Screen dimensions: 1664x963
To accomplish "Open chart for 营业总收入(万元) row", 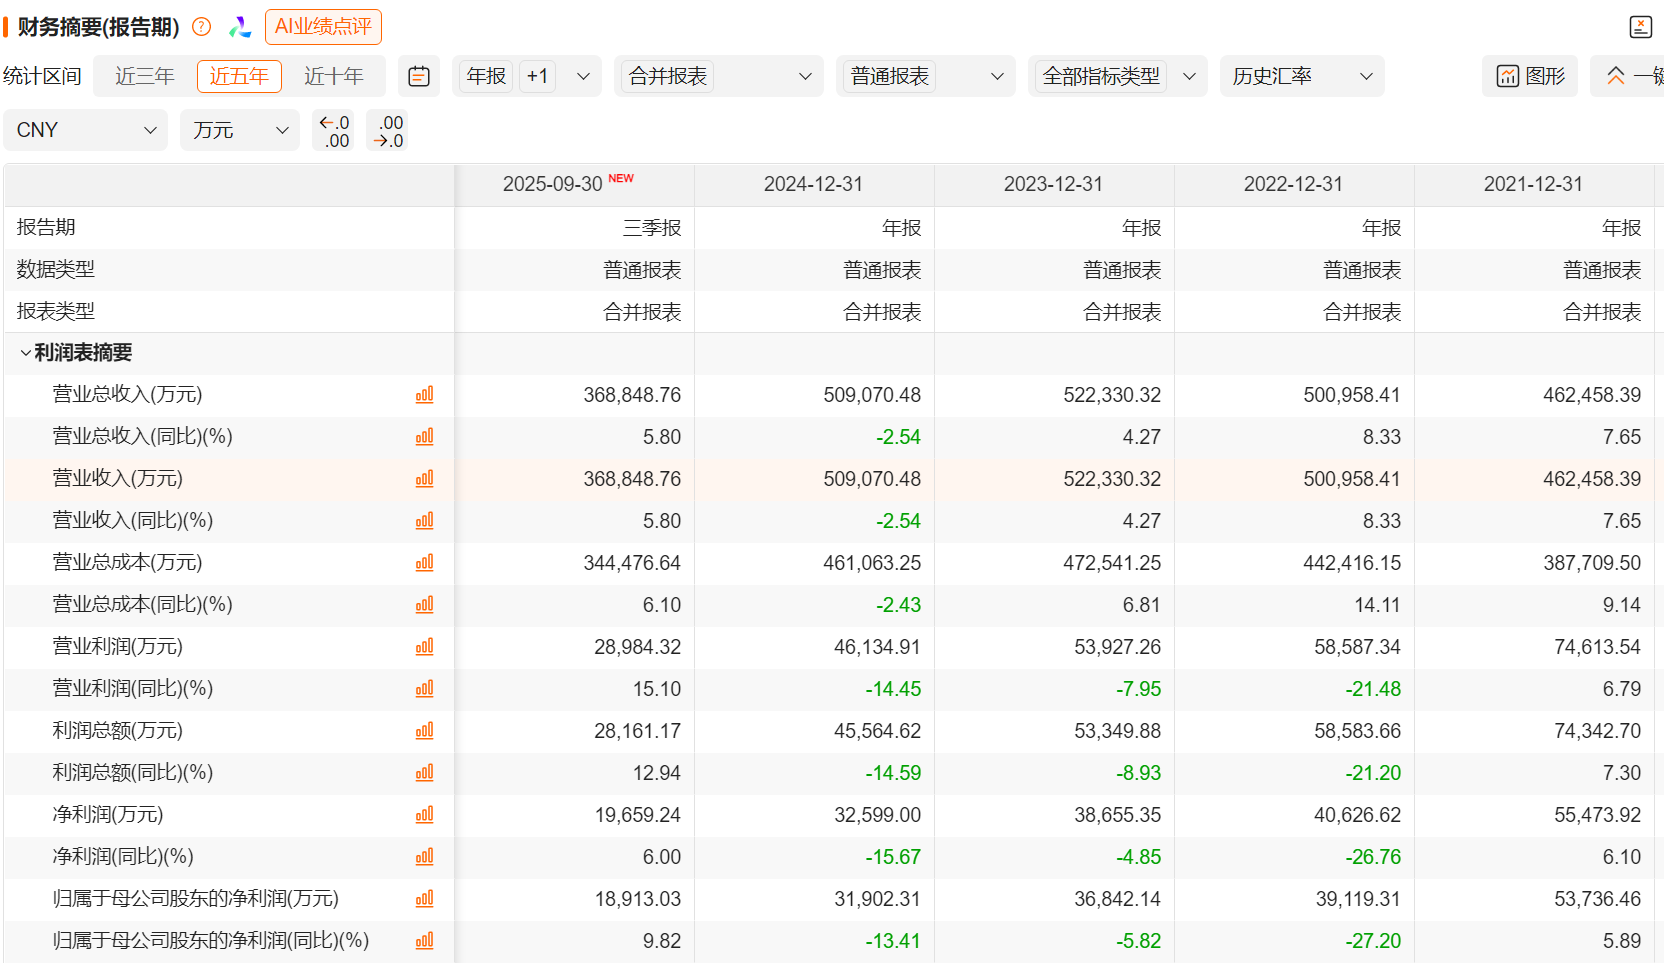I will pyautogui.click(x=424, y=395).
